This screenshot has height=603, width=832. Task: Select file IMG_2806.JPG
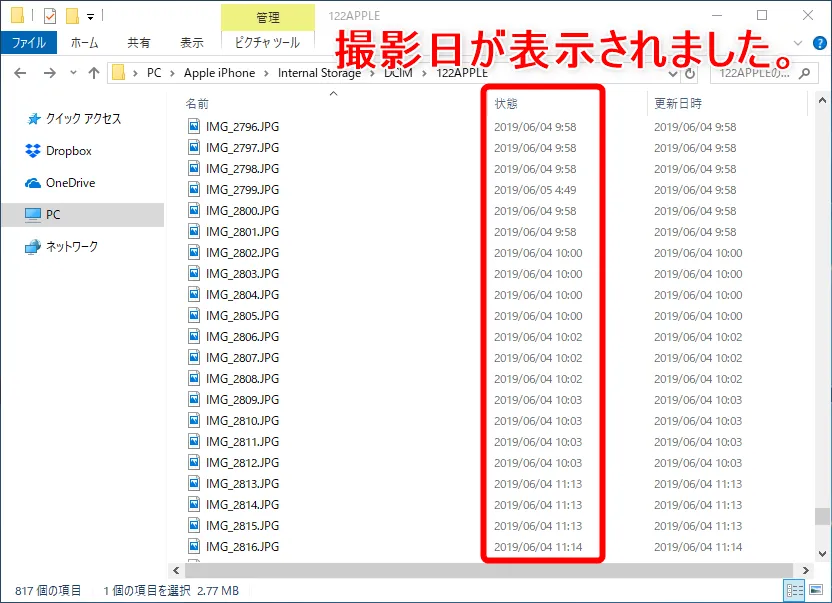[x=242, y=337]
